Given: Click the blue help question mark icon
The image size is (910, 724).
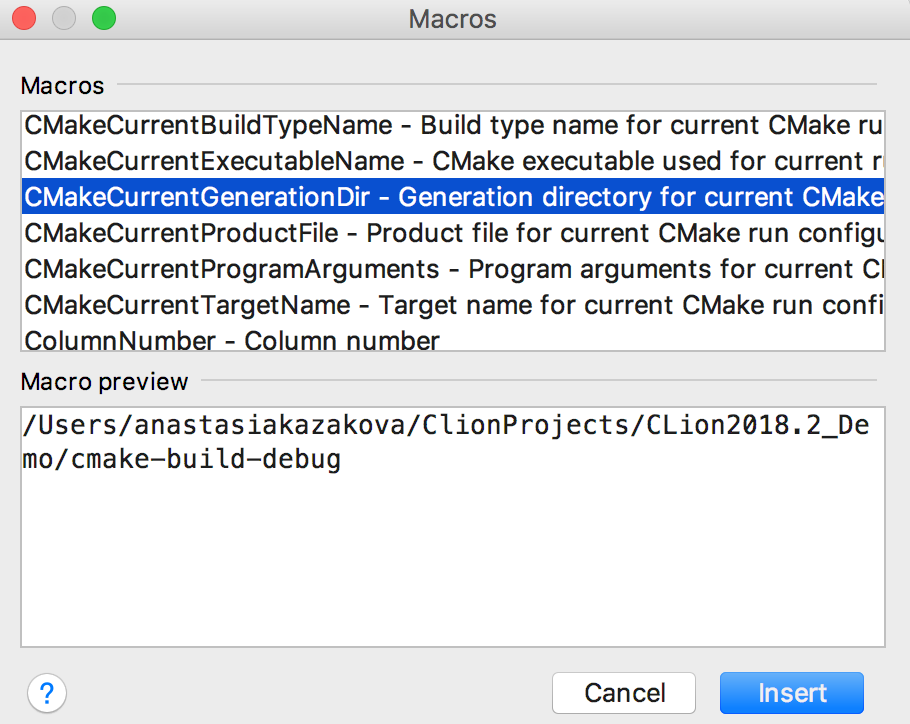Looking at the screenshot, I should (47, 692).
